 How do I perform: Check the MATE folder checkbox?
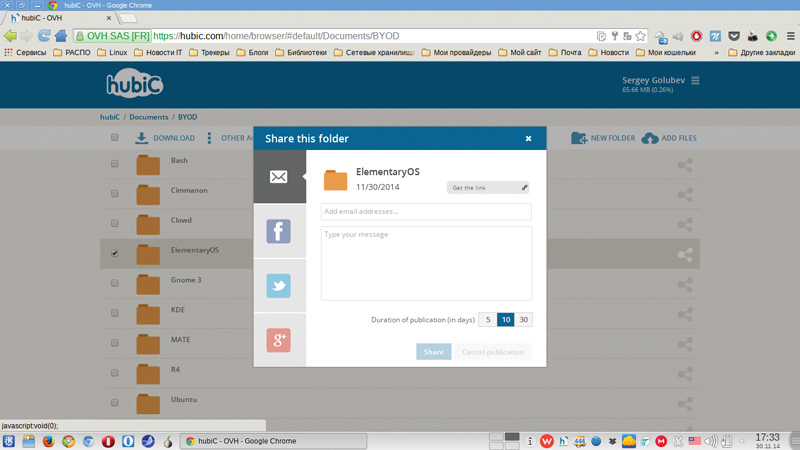114,343
